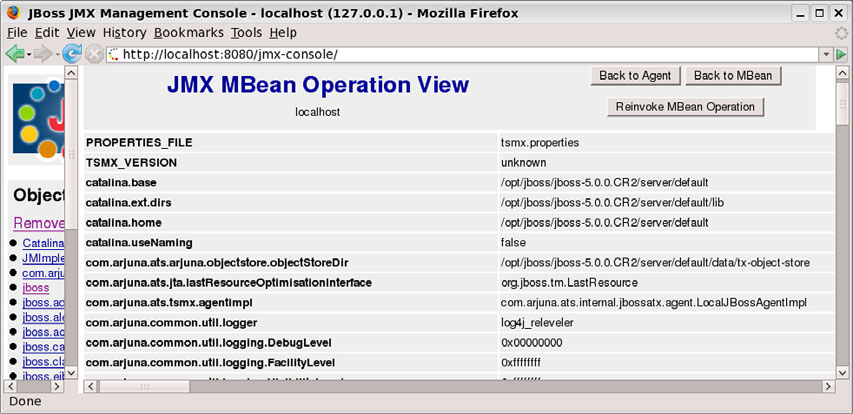Viewport: 853px width, 414px height.
Task: Click the Back to Agent button
Action: tap(636, 76)
